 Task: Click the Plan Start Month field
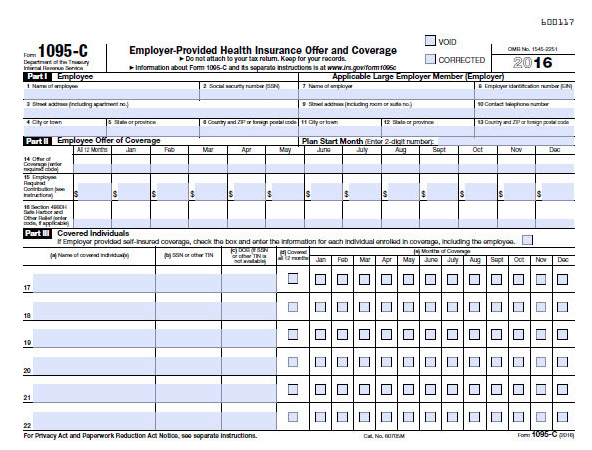click(x=506, y=141)
